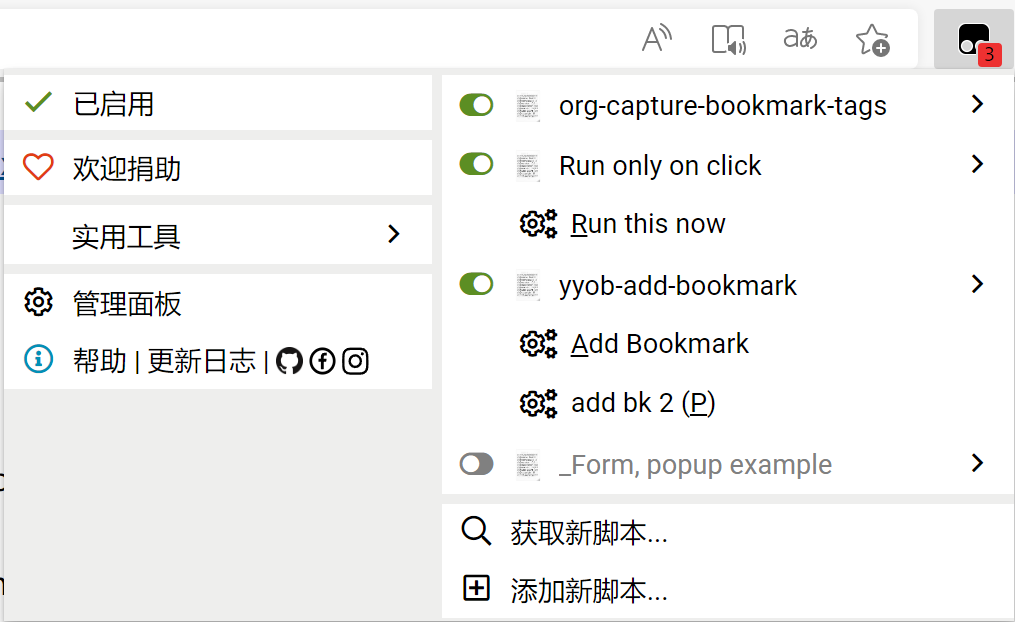Viewport: 1015px width, 622px height.
Task: Expand yyob-add-bookmark options chevron
Action: [977, 284]
